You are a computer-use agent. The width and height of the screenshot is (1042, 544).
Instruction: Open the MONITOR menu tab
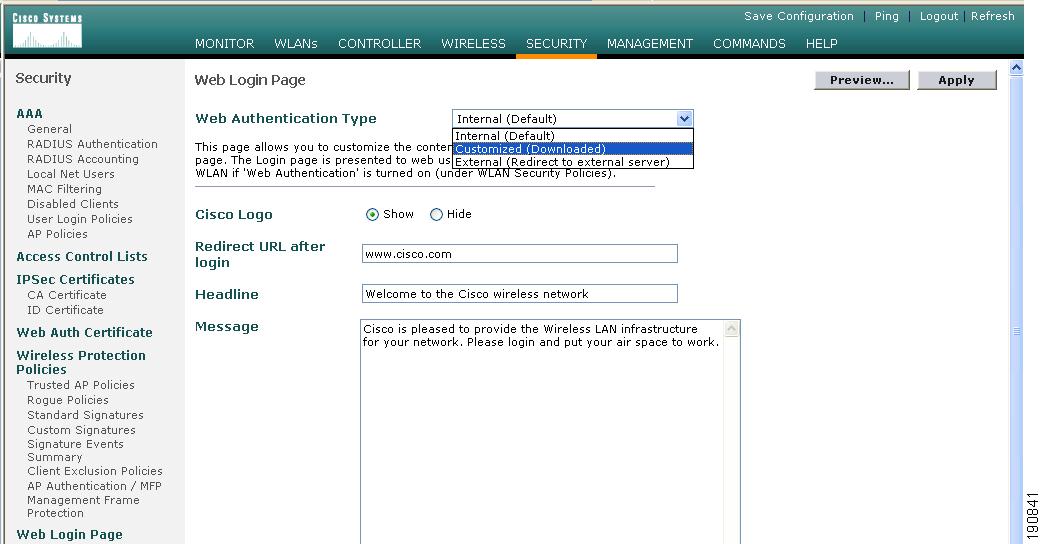(225, 44)
